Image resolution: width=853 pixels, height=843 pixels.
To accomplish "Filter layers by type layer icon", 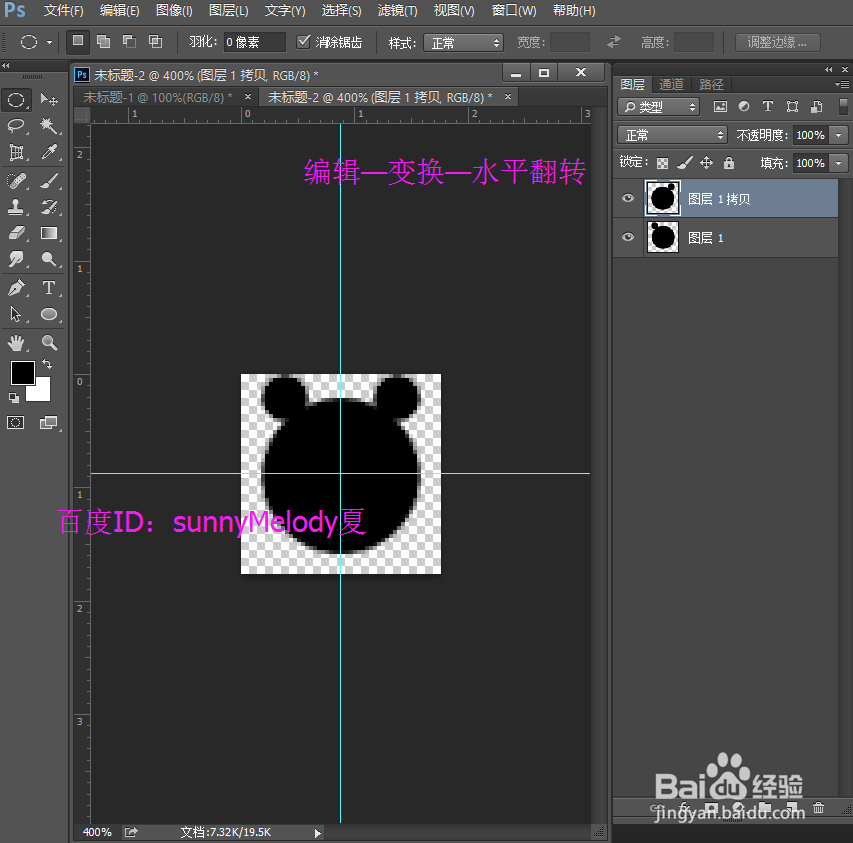I will click(x=768, y=107).
